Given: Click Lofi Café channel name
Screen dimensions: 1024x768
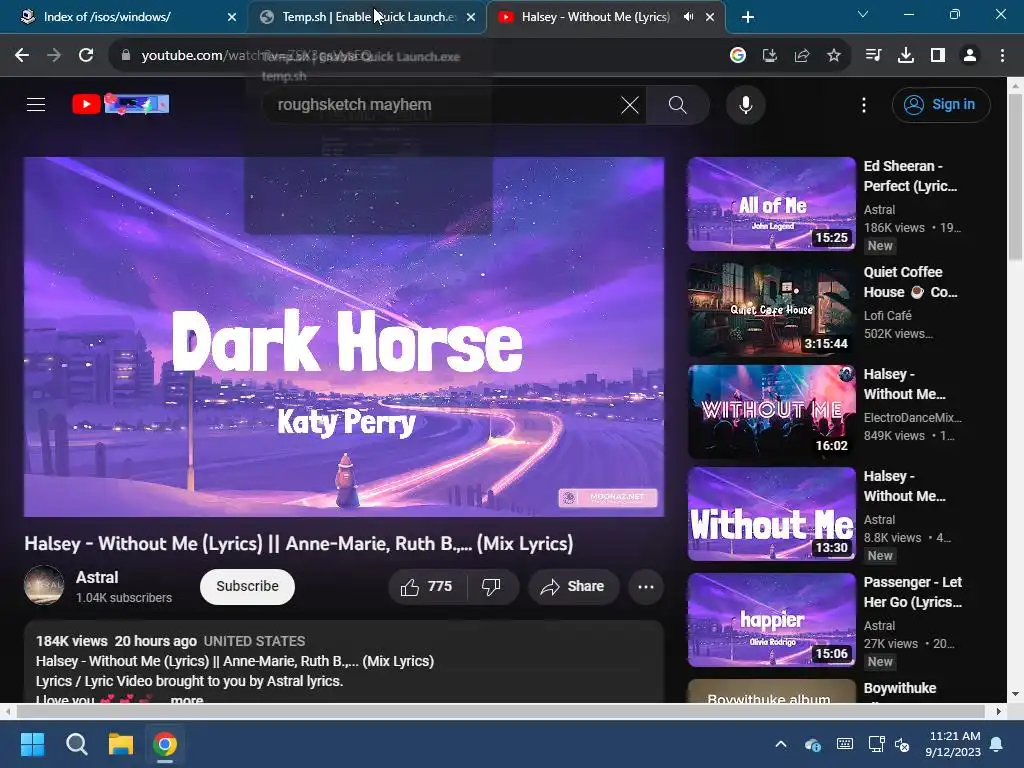Looking at the screenshot, I should (x=887, y=315).
